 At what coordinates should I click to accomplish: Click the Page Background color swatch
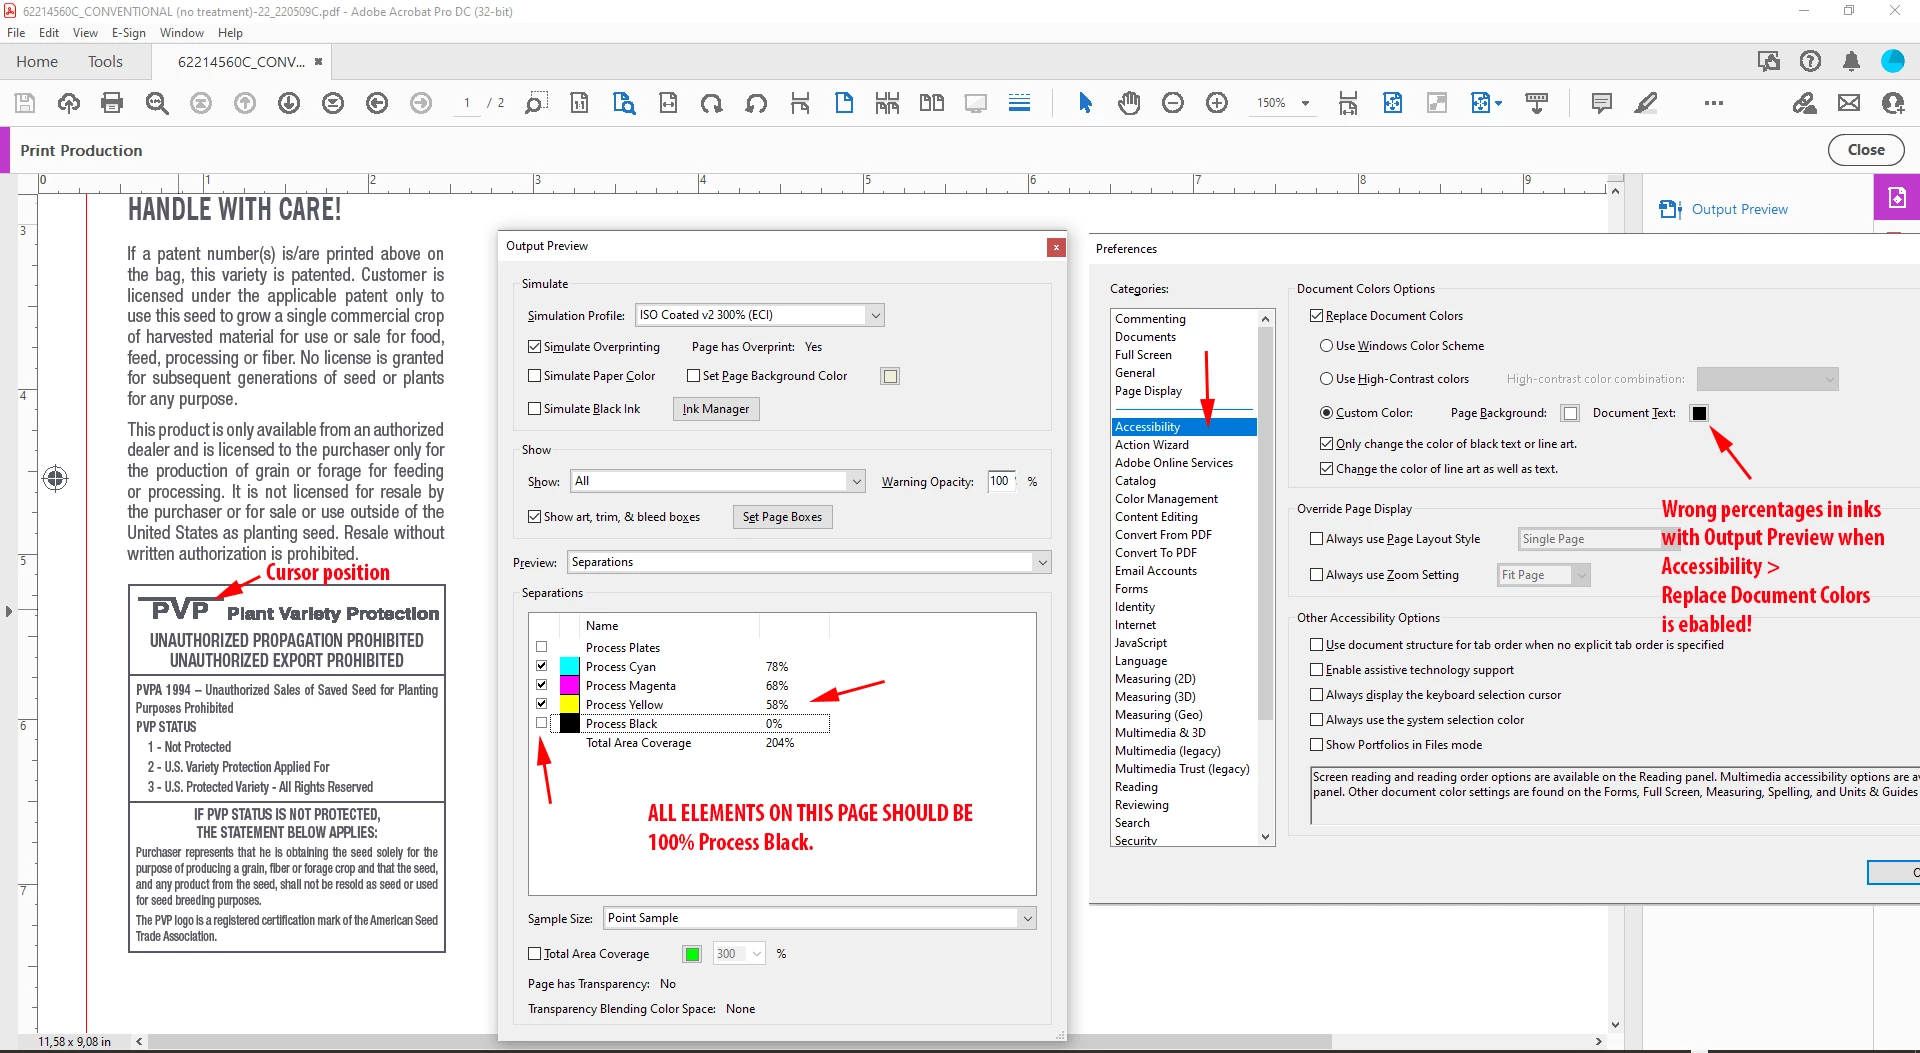[x=1570, y=413]
